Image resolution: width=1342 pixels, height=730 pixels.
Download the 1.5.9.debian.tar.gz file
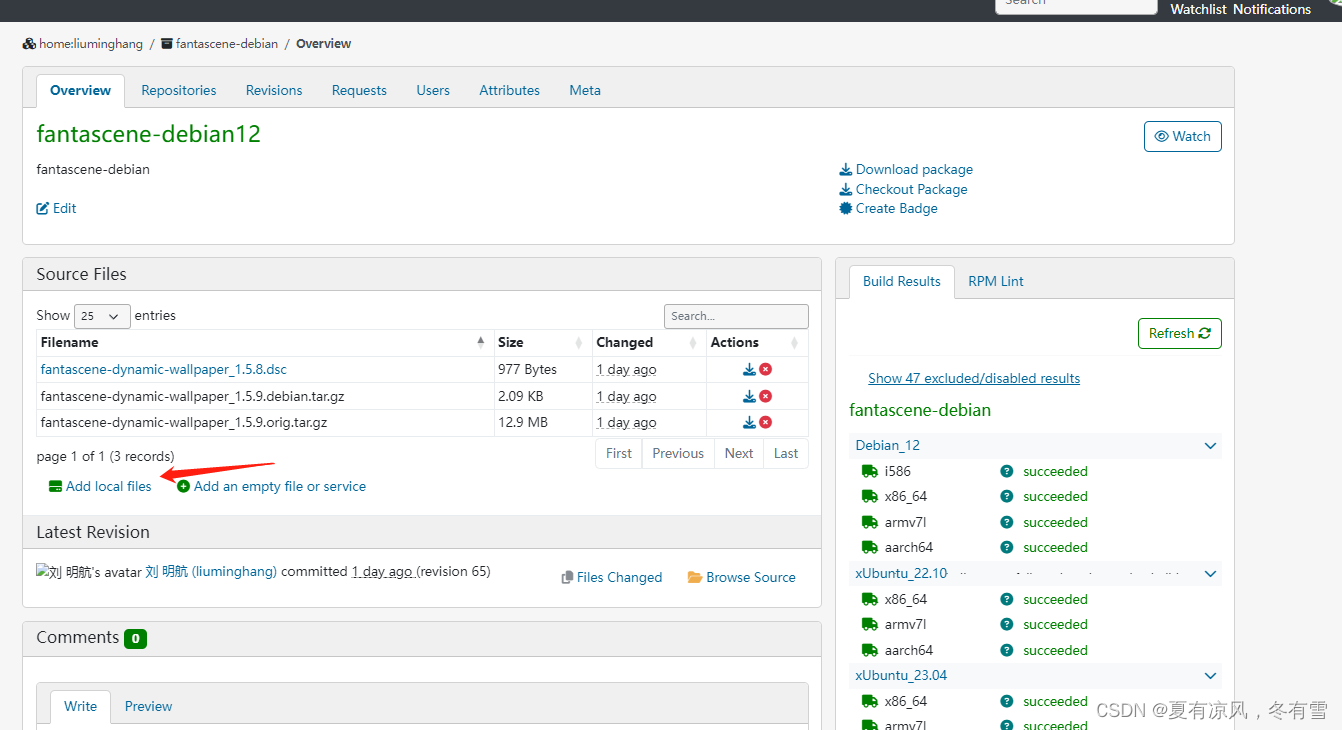pos(749,396)
